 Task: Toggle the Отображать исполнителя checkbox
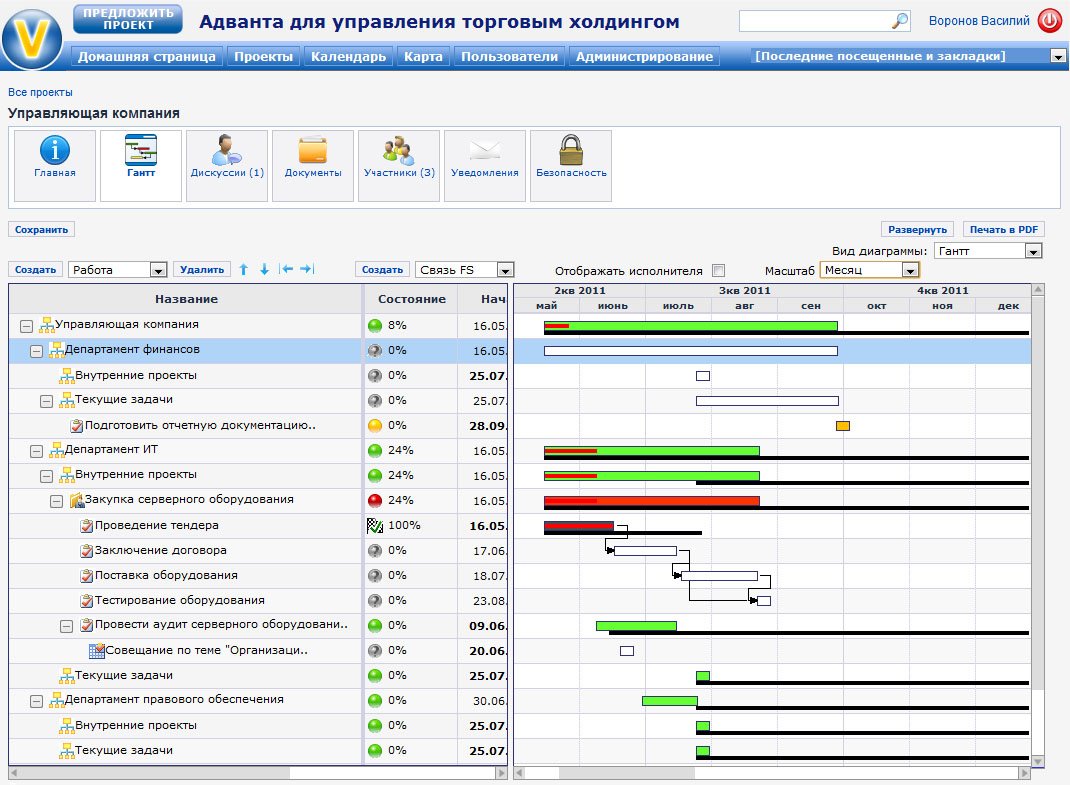[x=719, y=270]
